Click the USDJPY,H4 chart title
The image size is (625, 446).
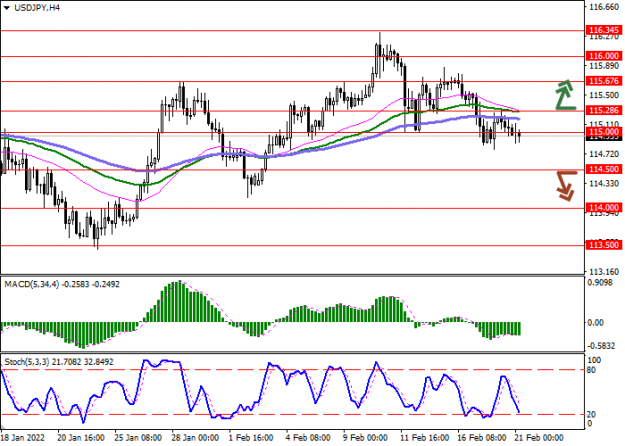click(x=37, y=8)
